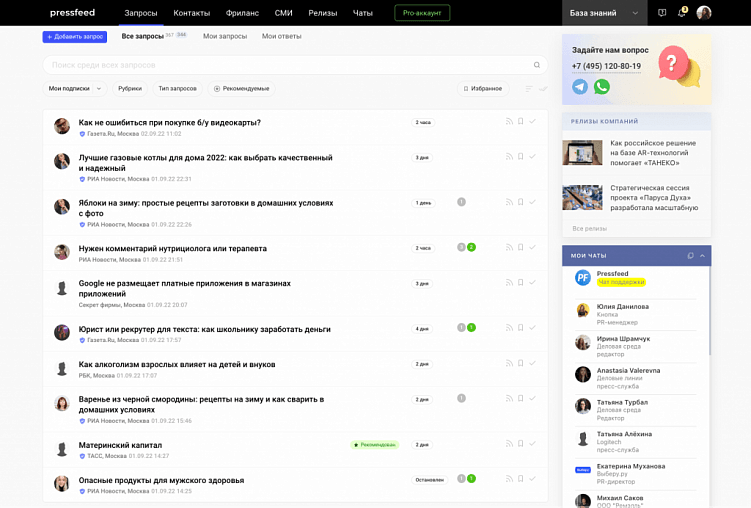
Task: Mark Яблоки на зиму request checkmark
Action: click(x=532, y=202)
